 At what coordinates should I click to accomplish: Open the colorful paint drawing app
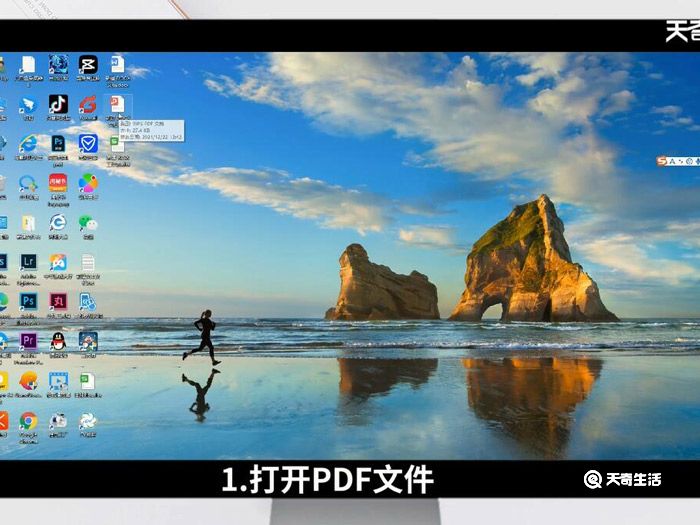click(58, 262)
